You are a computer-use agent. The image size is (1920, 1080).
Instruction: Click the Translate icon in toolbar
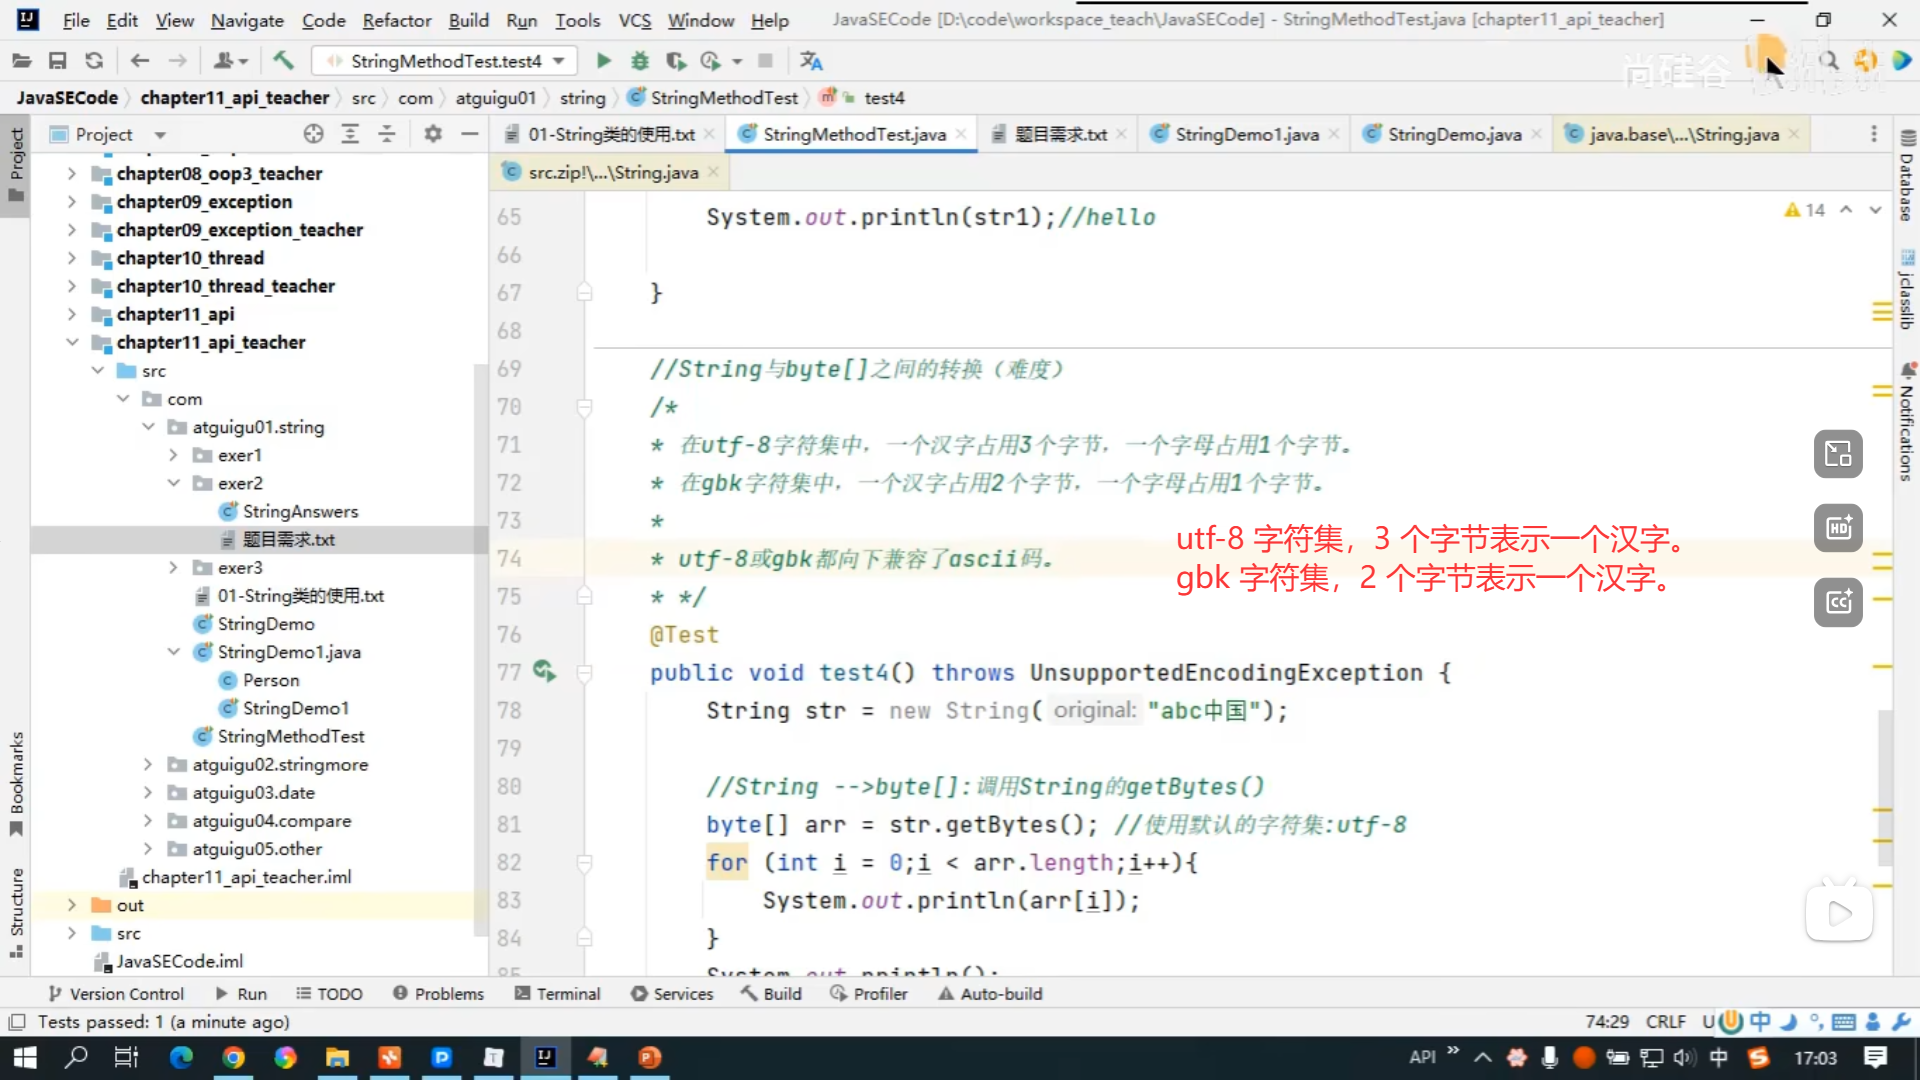(x=811, y=61)
